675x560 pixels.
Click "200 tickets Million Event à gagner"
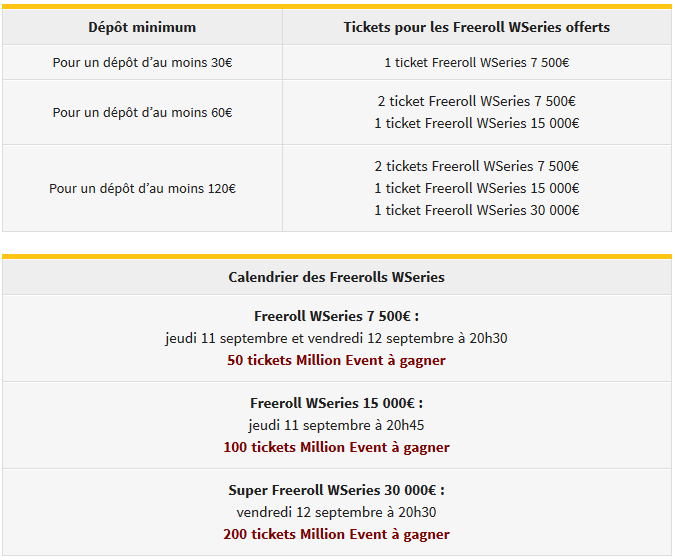(336, 534)
